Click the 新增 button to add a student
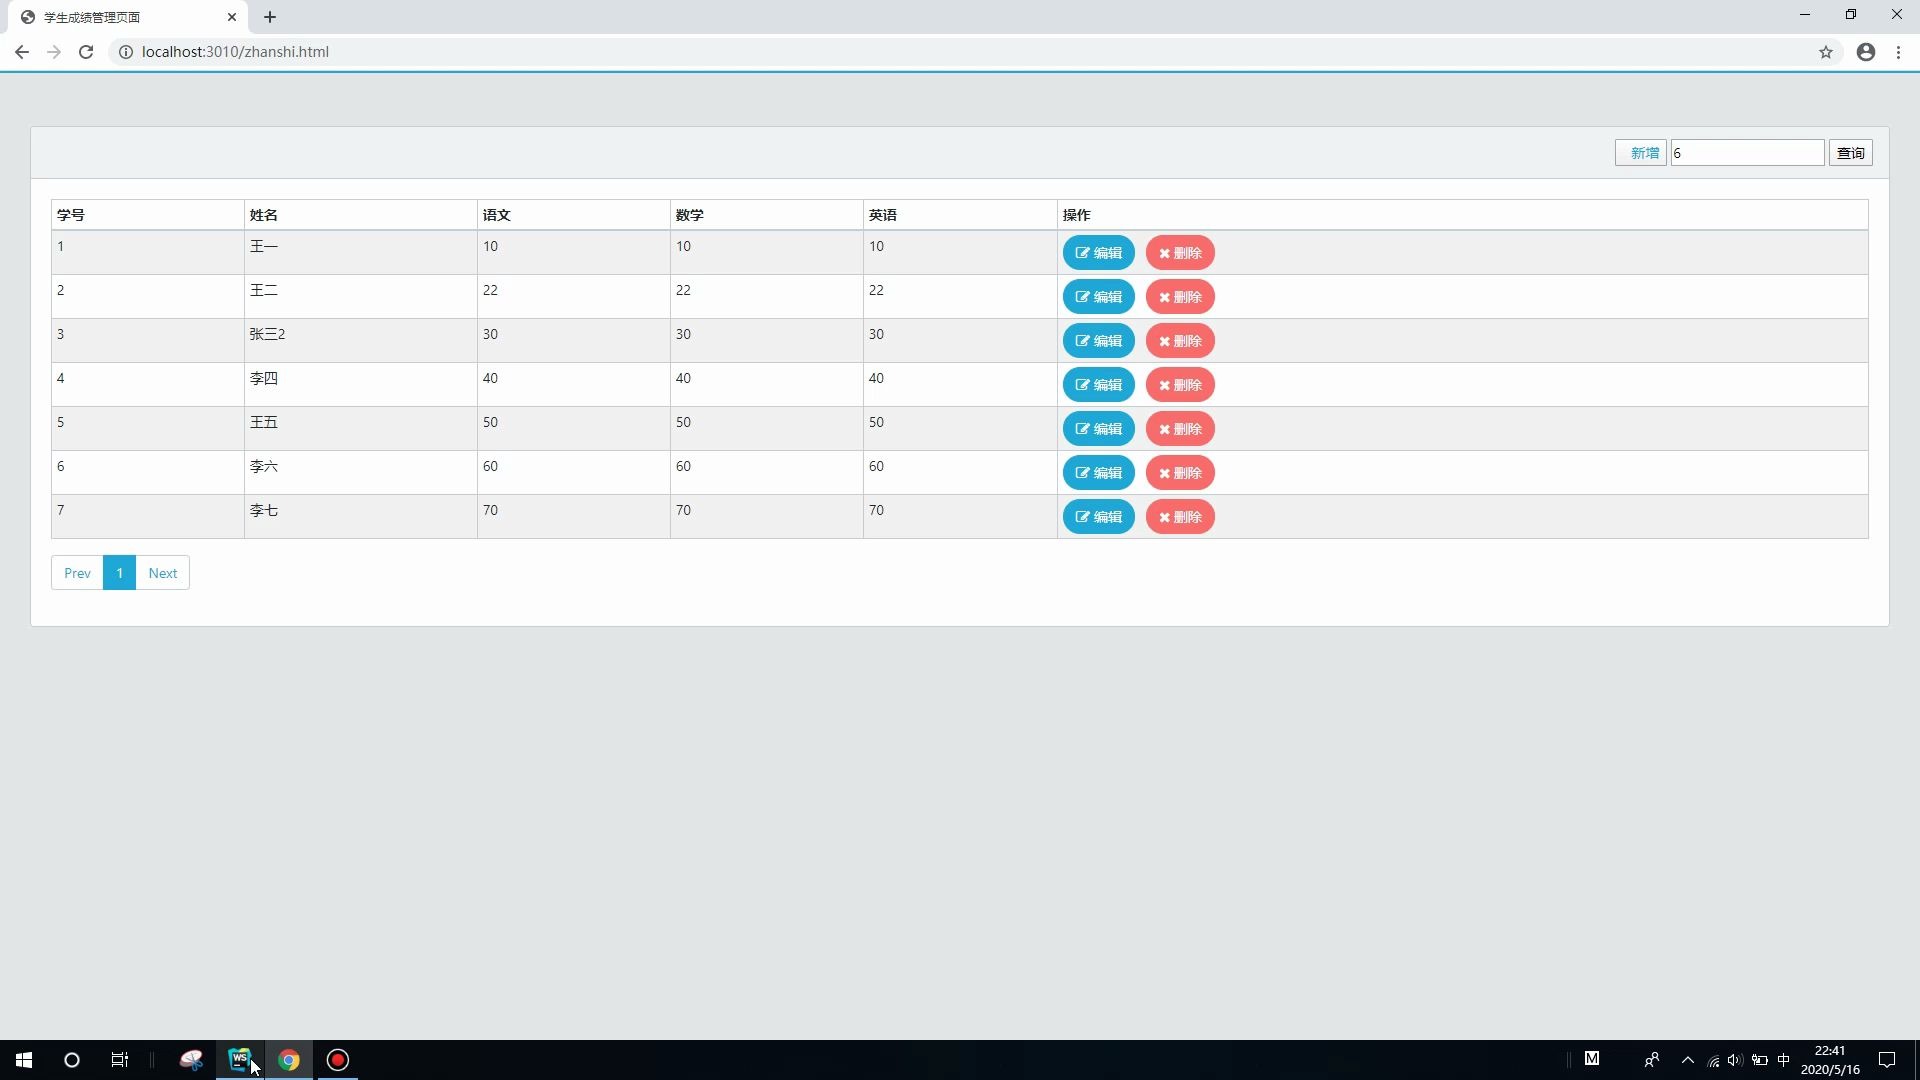 pos(1641,153)
